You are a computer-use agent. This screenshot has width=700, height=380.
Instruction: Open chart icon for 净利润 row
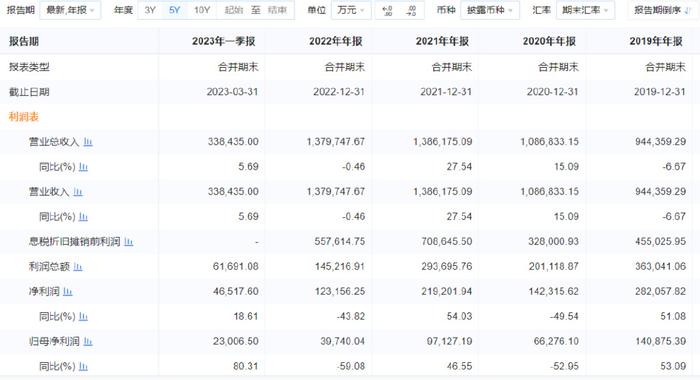(68, 292)
